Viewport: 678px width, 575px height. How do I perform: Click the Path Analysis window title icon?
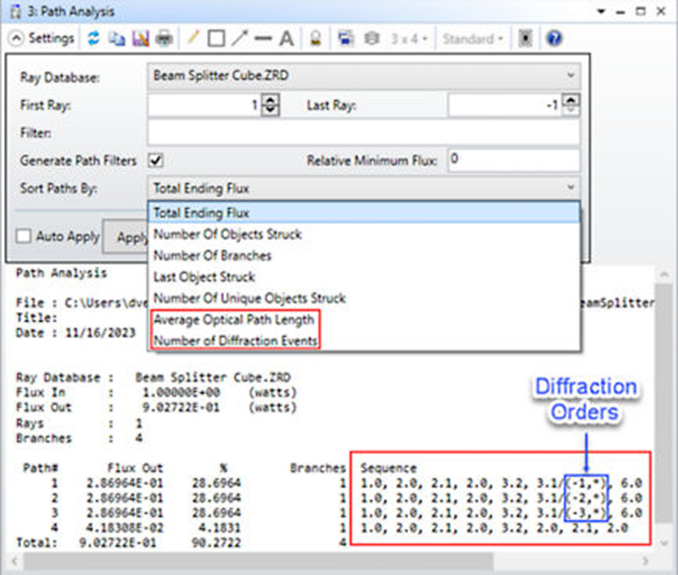point(16,12)
